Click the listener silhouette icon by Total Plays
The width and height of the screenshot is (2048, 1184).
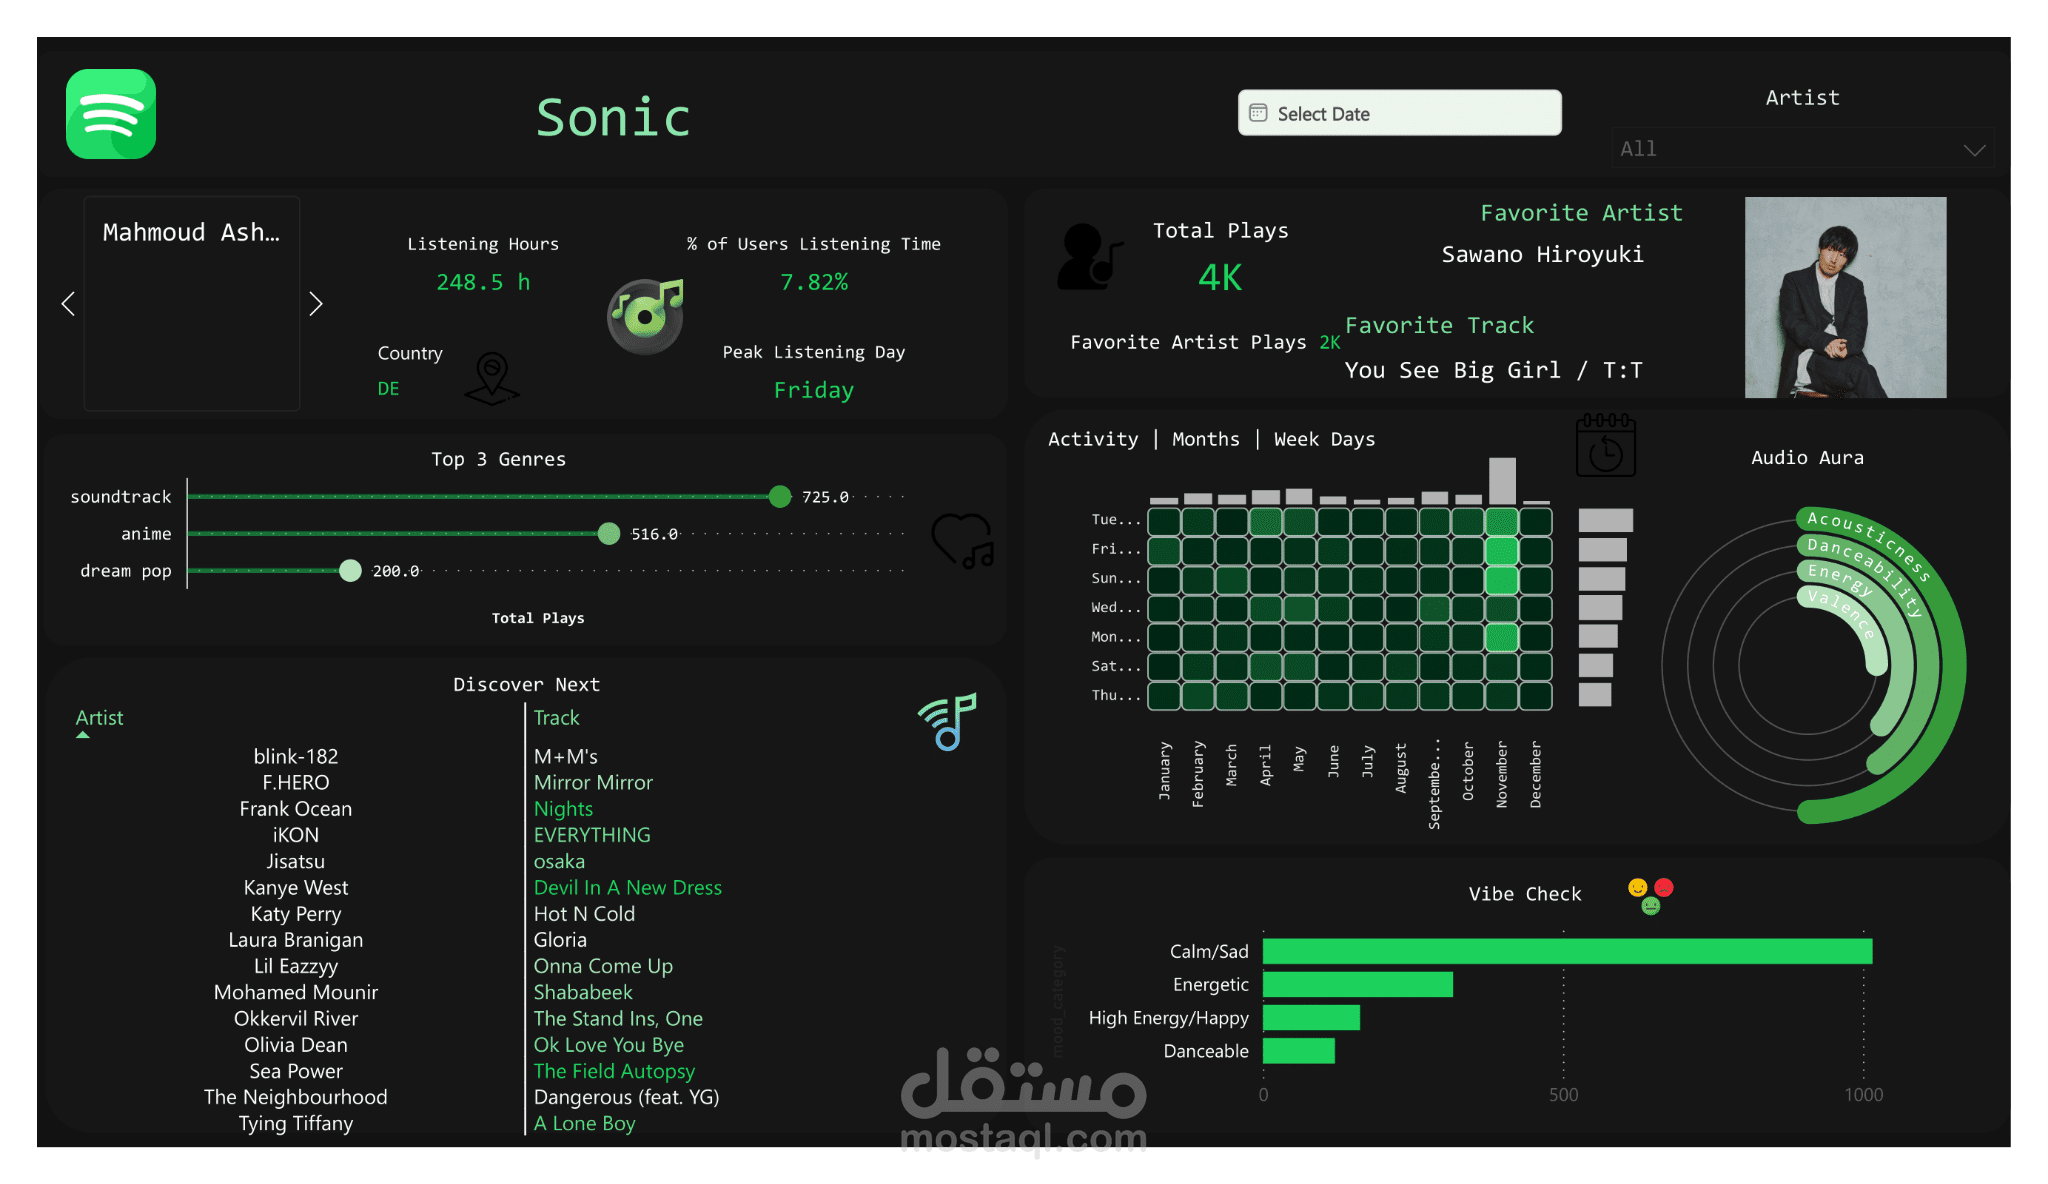point(1089,257)
